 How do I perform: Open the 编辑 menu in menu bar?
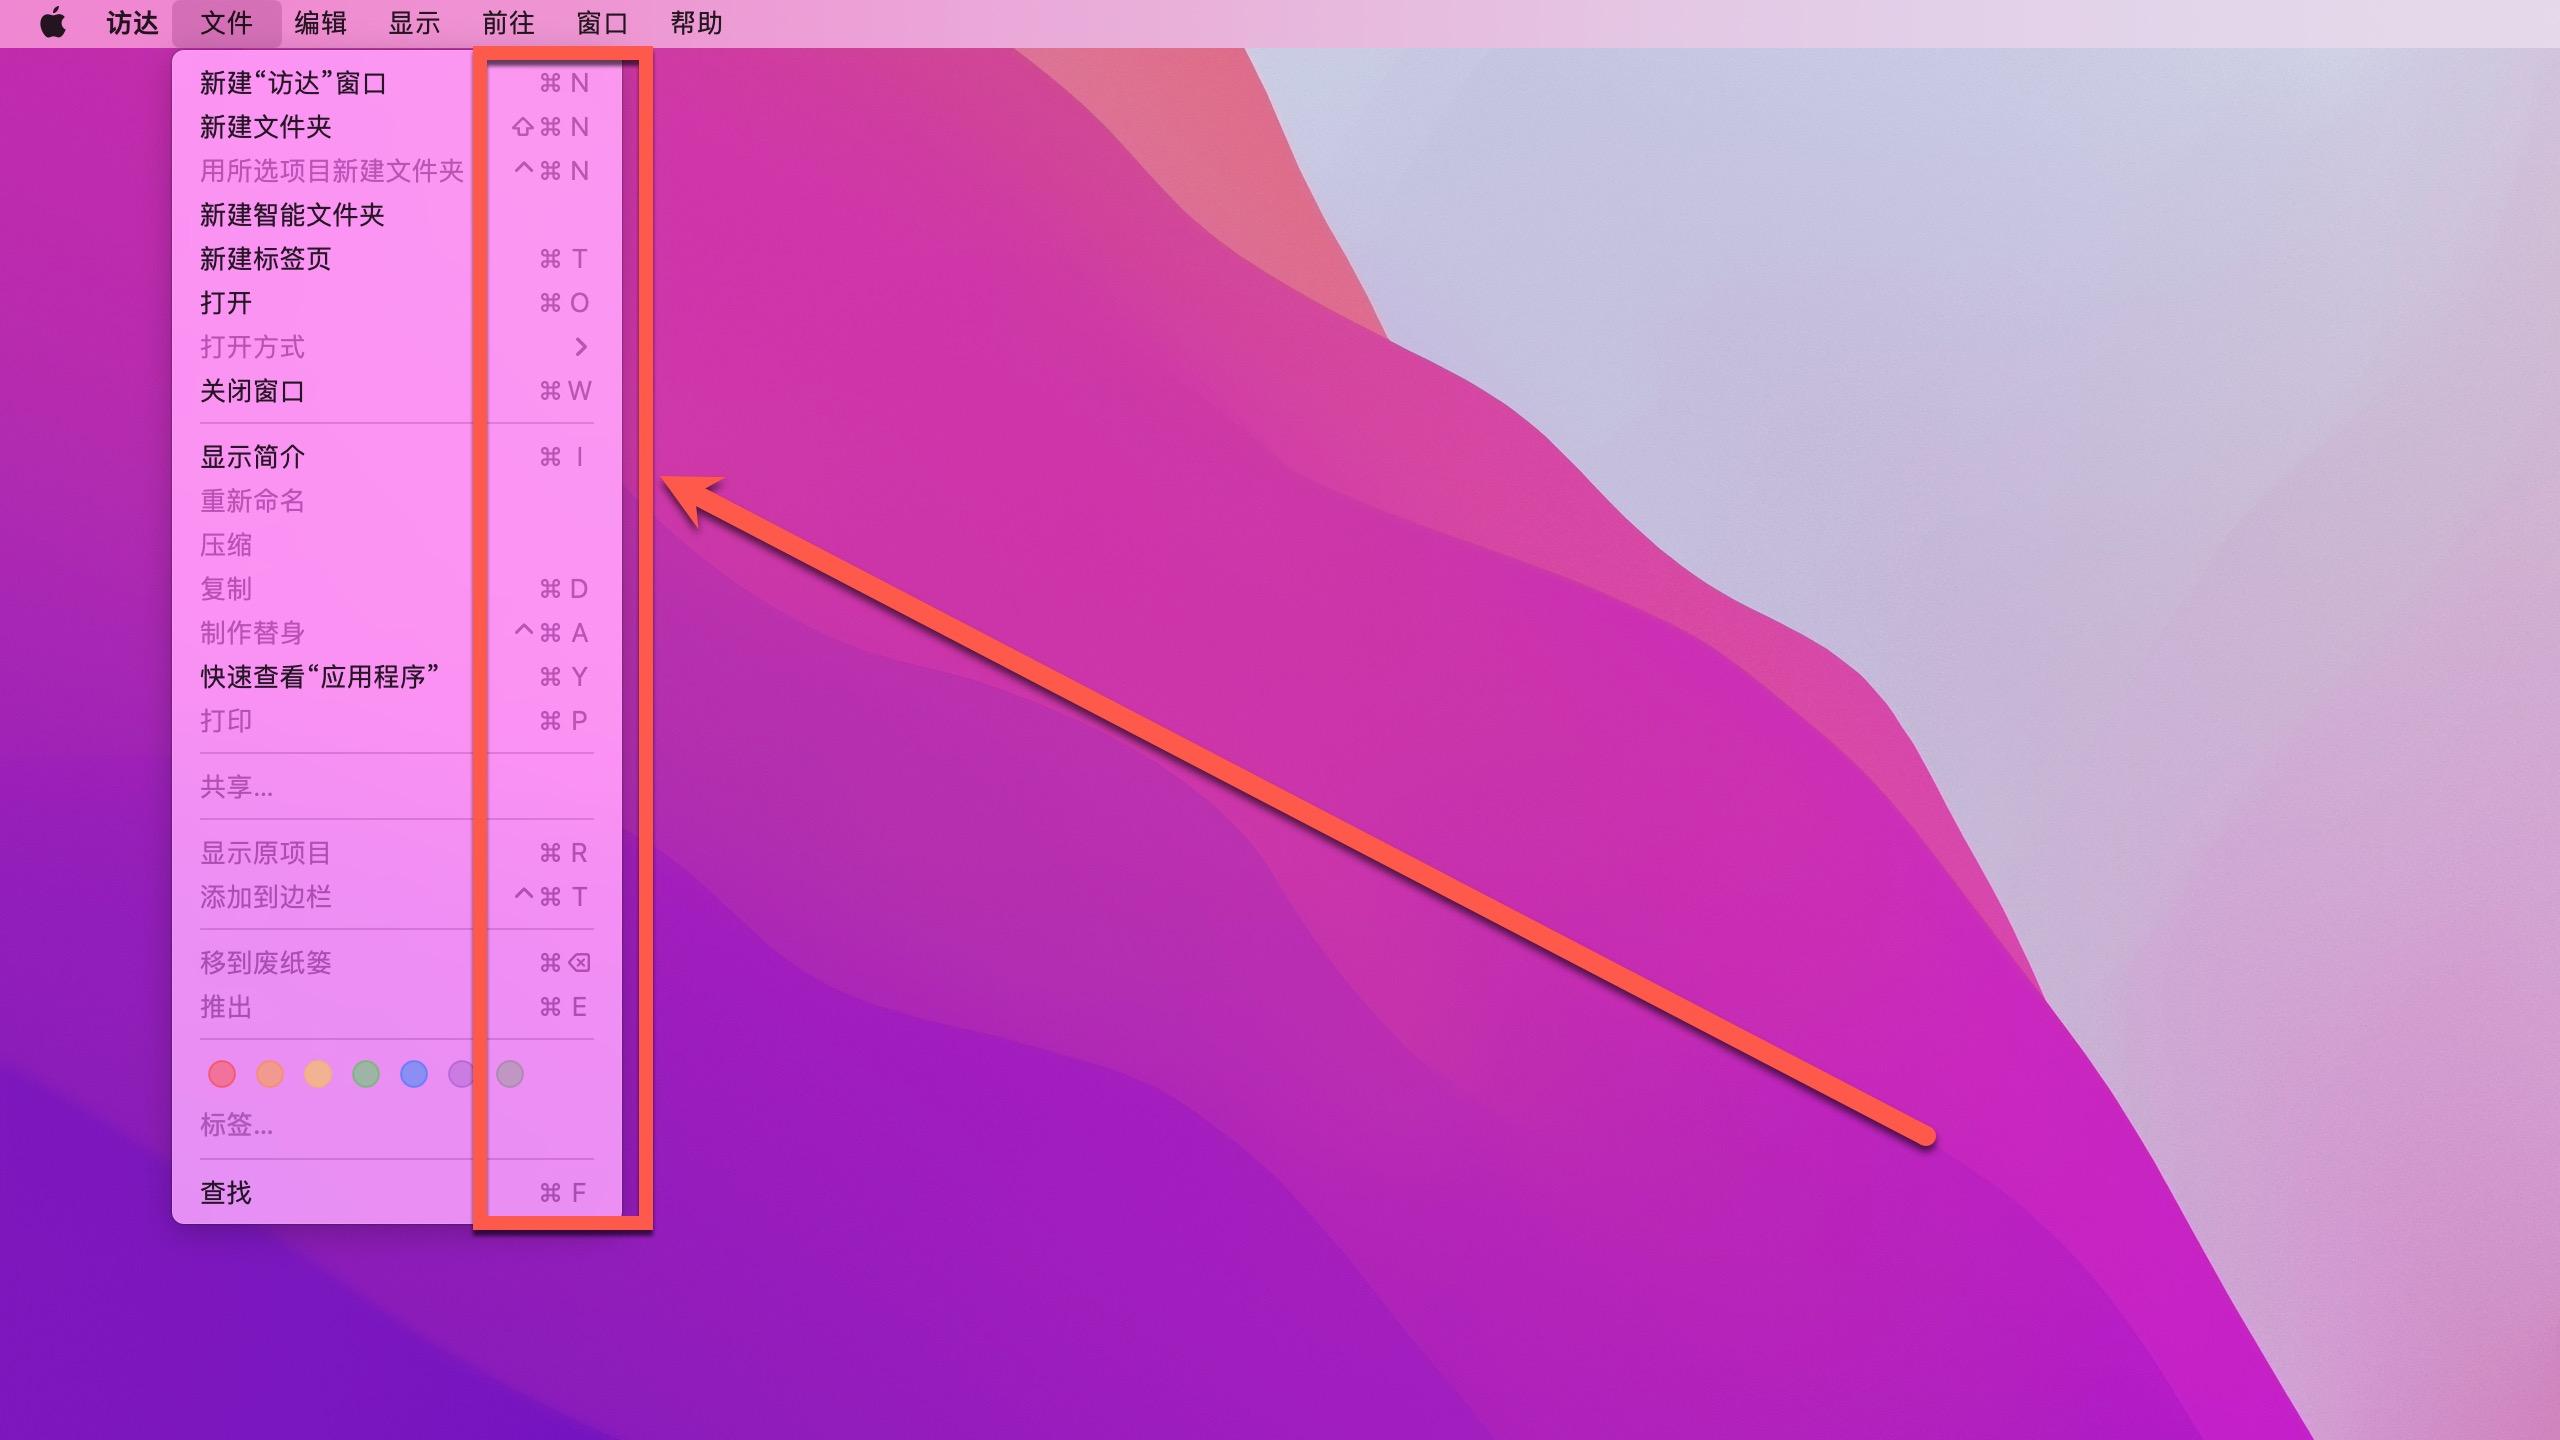(x=320, y=23)
